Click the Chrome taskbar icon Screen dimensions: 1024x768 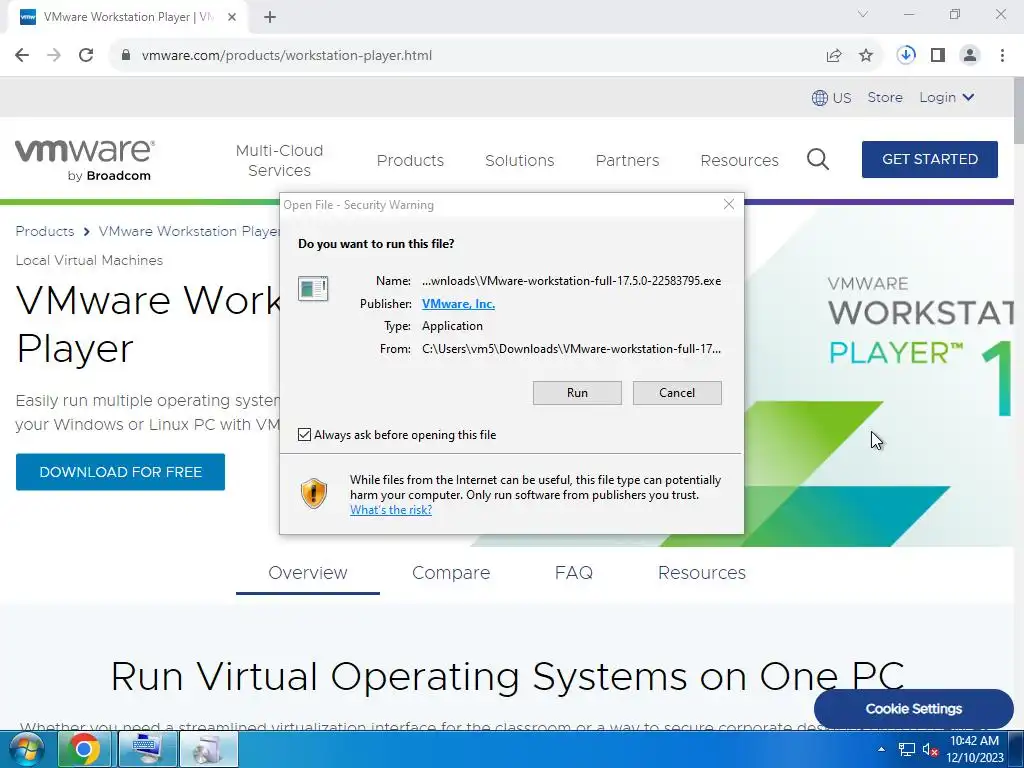84,749
